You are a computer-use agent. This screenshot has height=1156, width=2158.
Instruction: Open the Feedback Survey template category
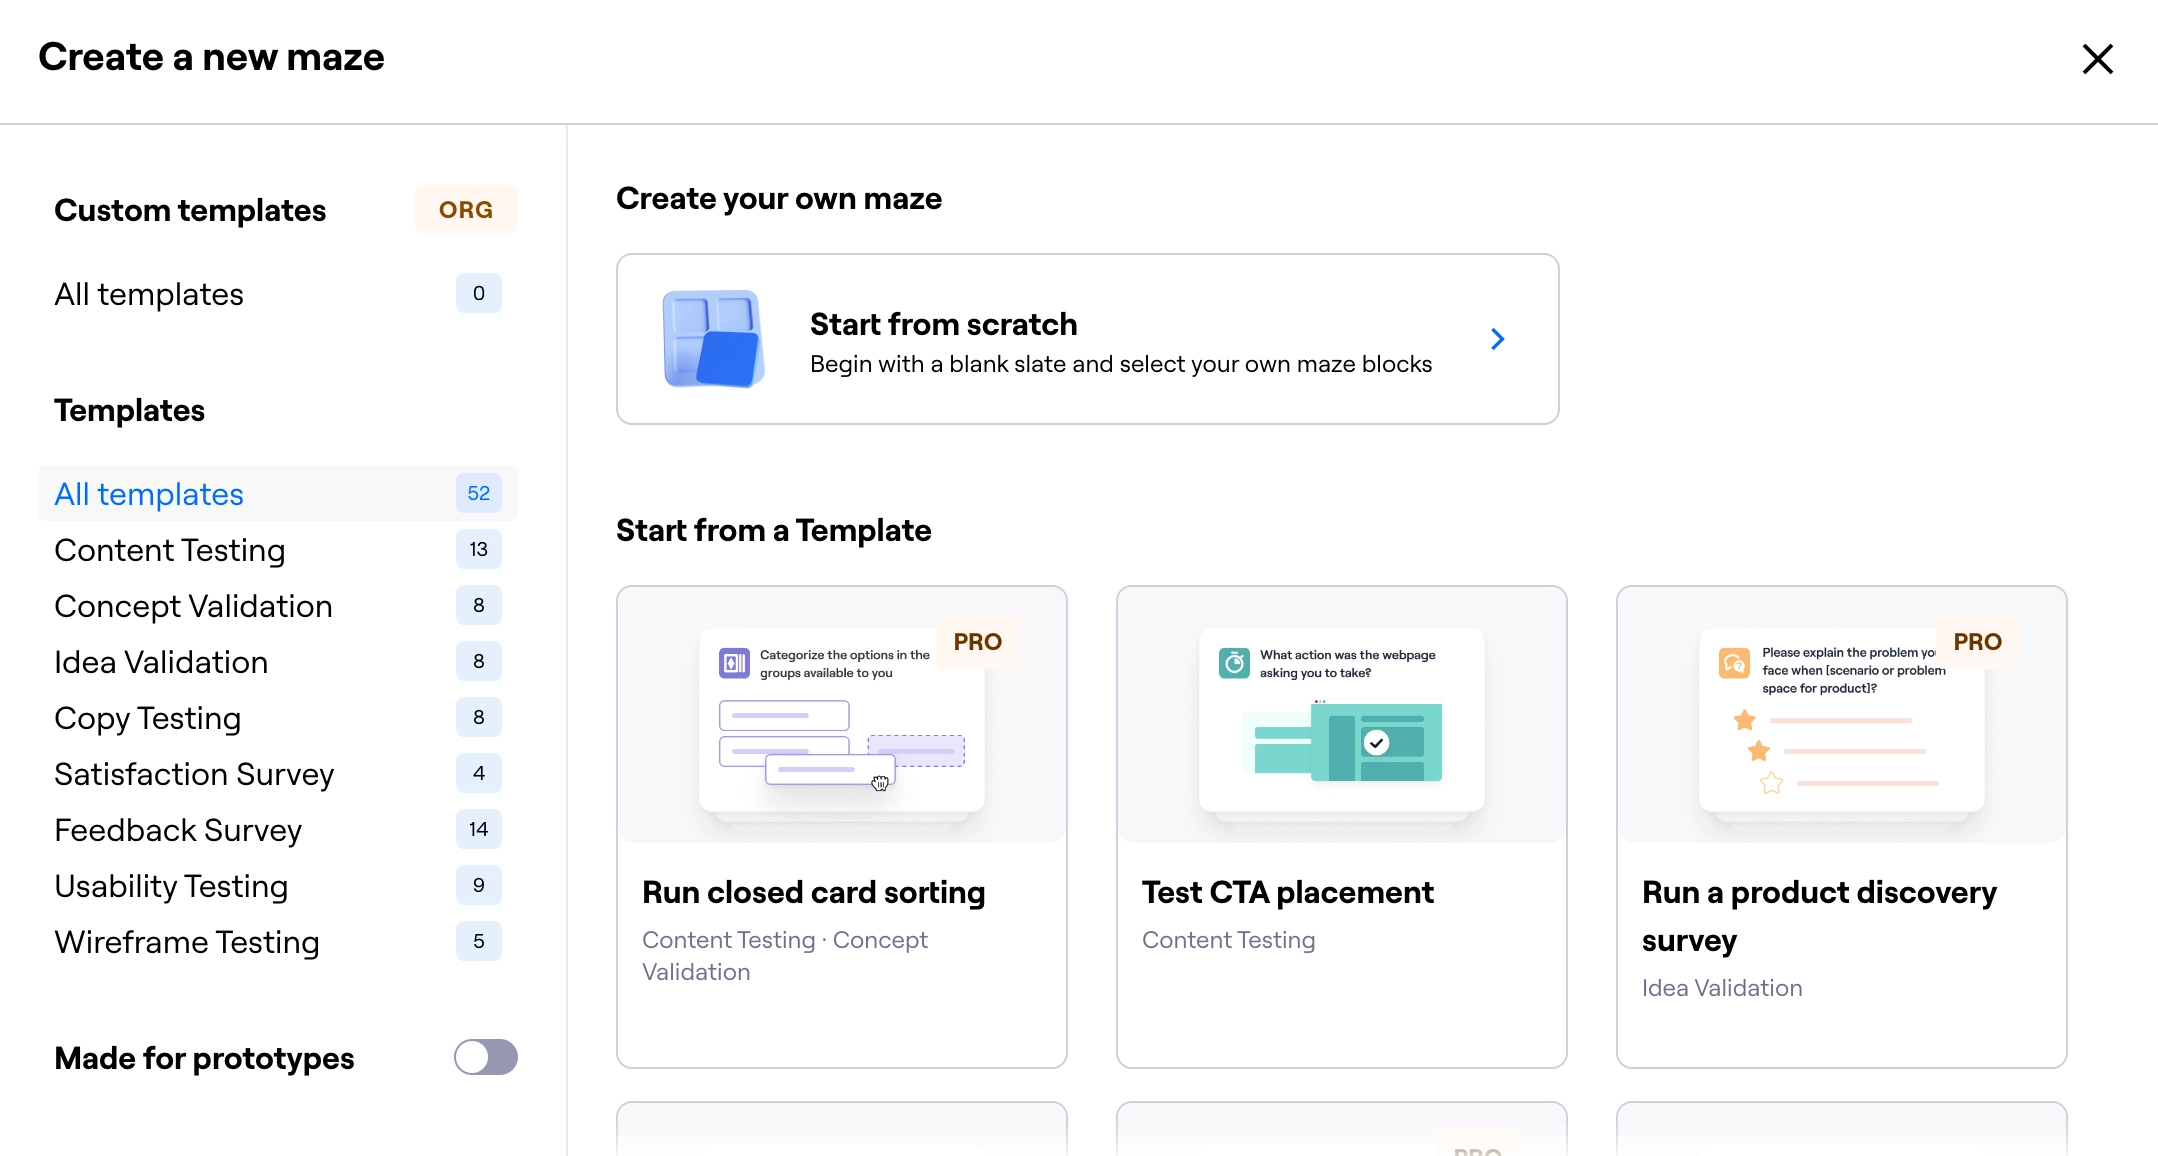178,830
